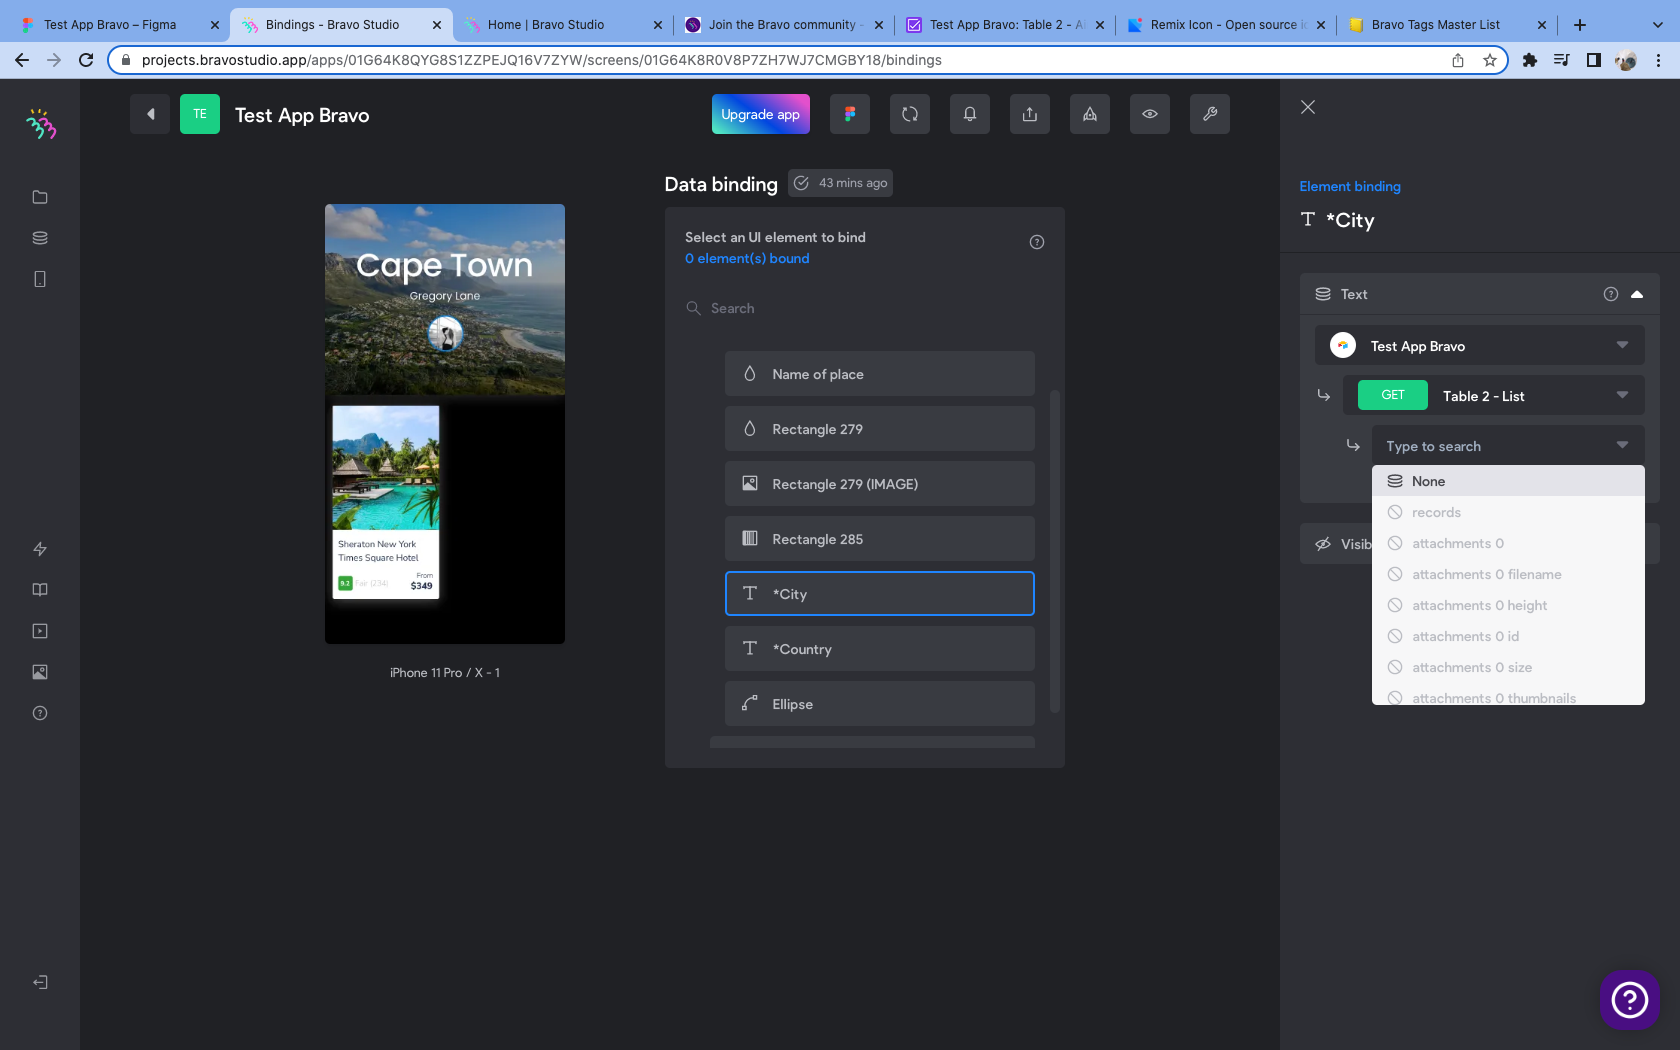Open the Test App Bravo collection dropdown
1680x1050 pixels.
(x=1480, y=346)
